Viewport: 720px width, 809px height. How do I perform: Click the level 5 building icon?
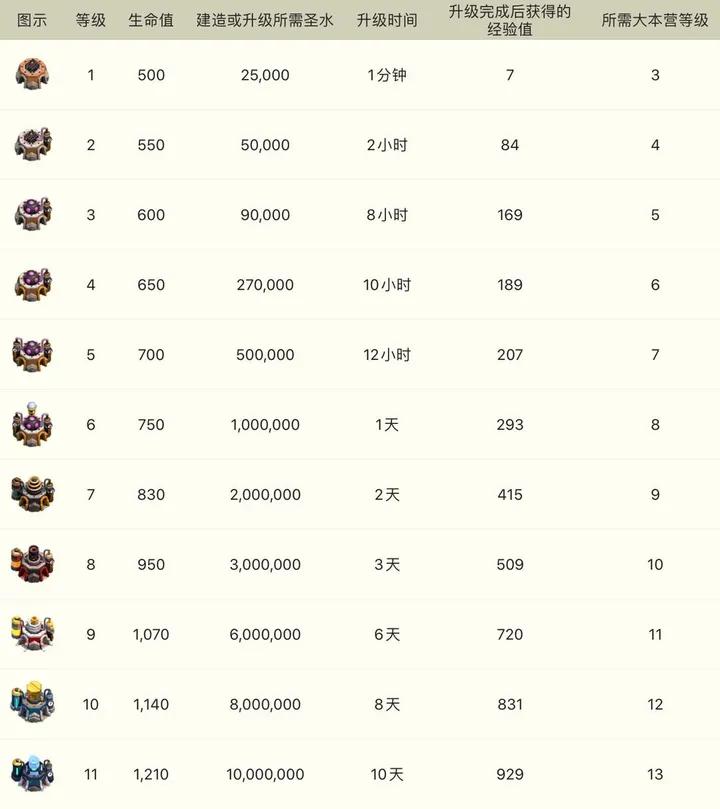33,355
